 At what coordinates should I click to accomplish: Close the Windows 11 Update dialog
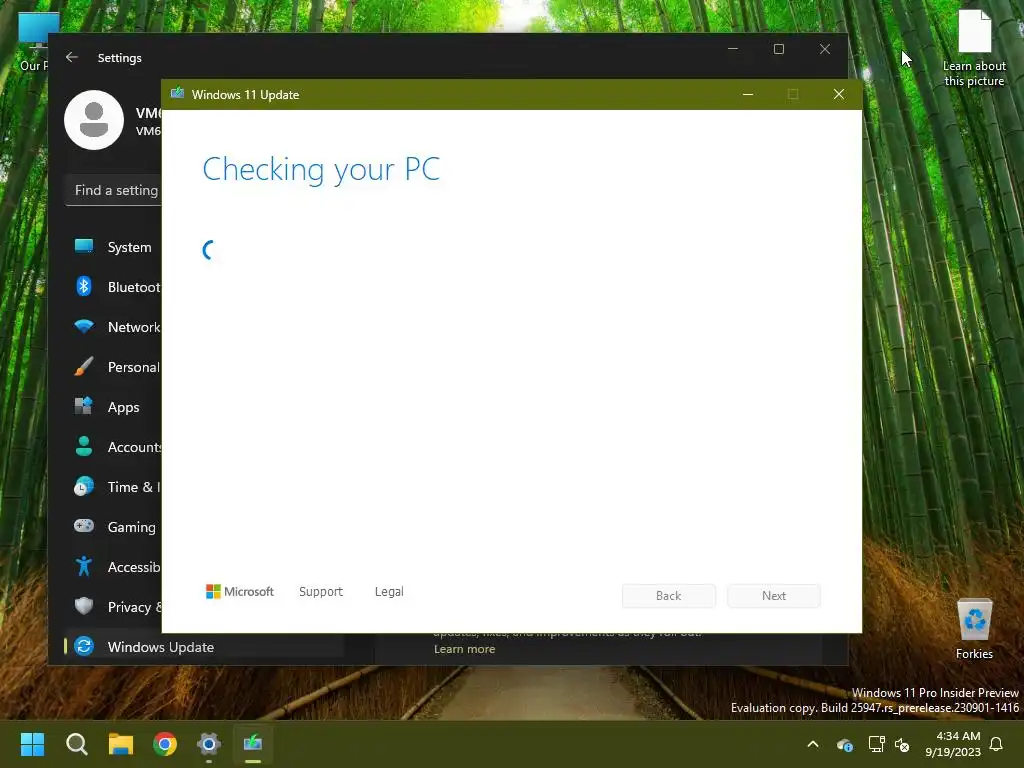pos(839,95)
